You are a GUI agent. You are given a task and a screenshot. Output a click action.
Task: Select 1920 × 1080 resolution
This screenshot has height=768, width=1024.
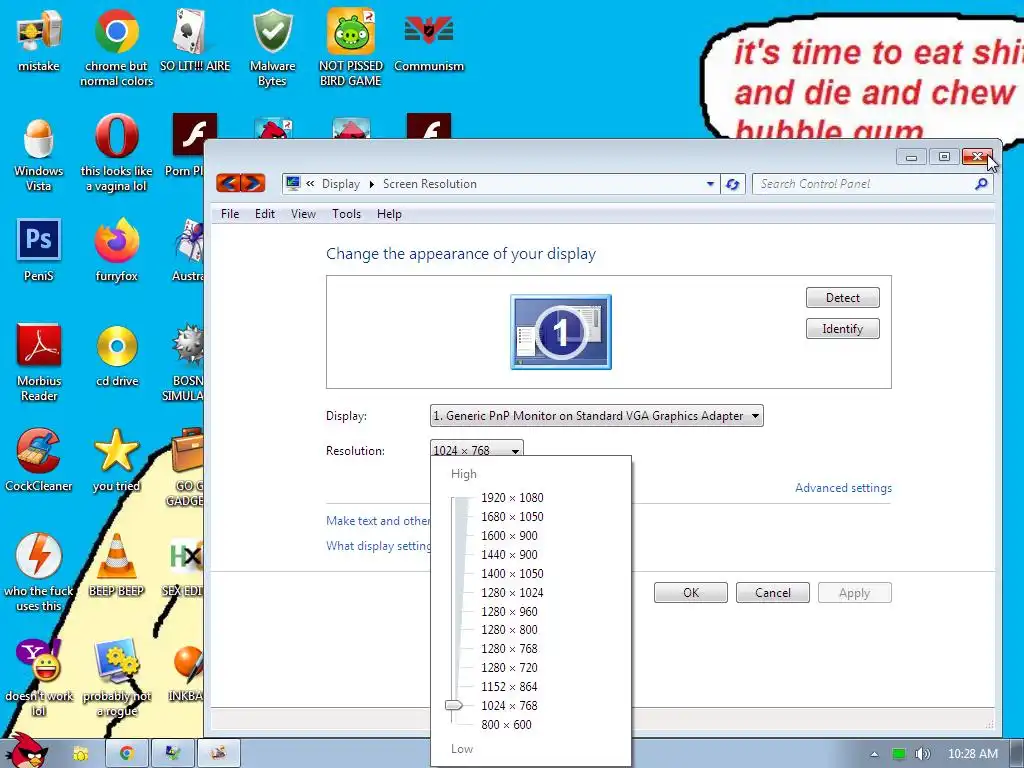[x=512, y=498]
